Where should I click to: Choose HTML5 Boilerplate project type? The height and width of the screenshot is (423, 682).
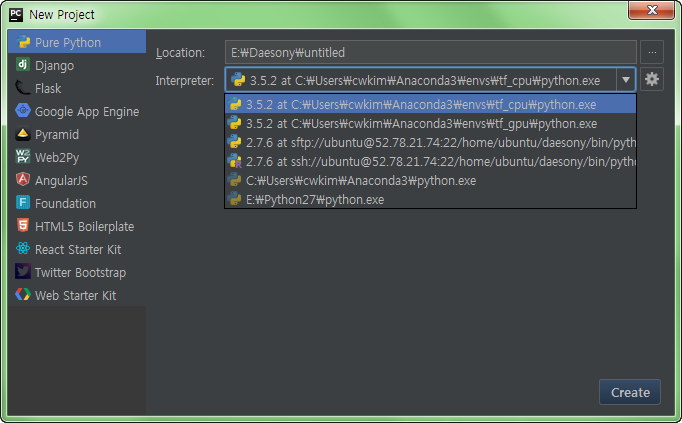click(x=77, y=226)
